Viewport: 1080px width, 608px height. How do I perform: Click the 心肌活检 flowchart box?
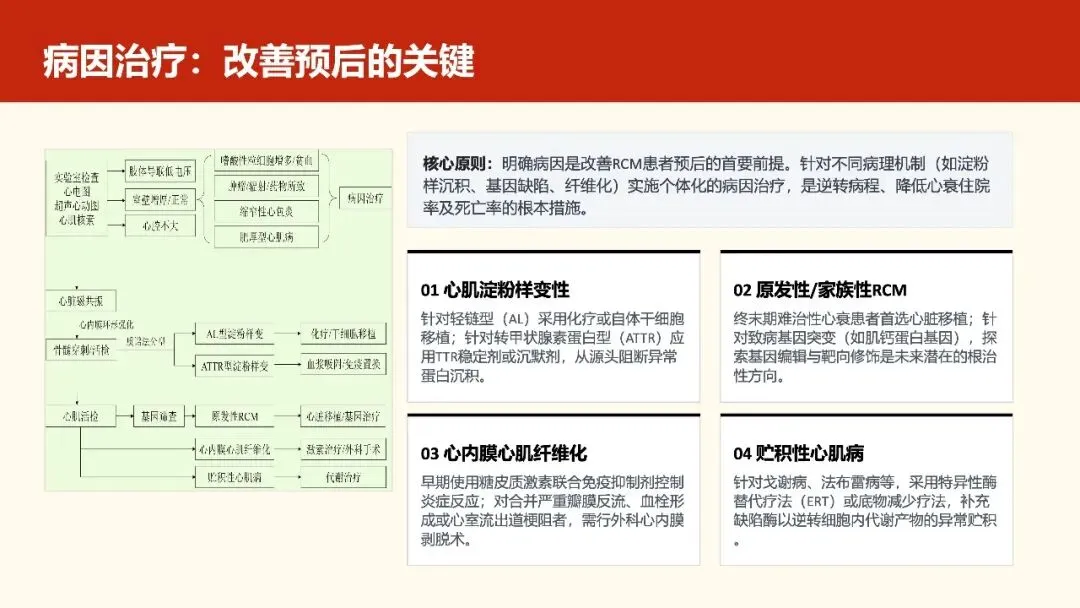(81, 417)
